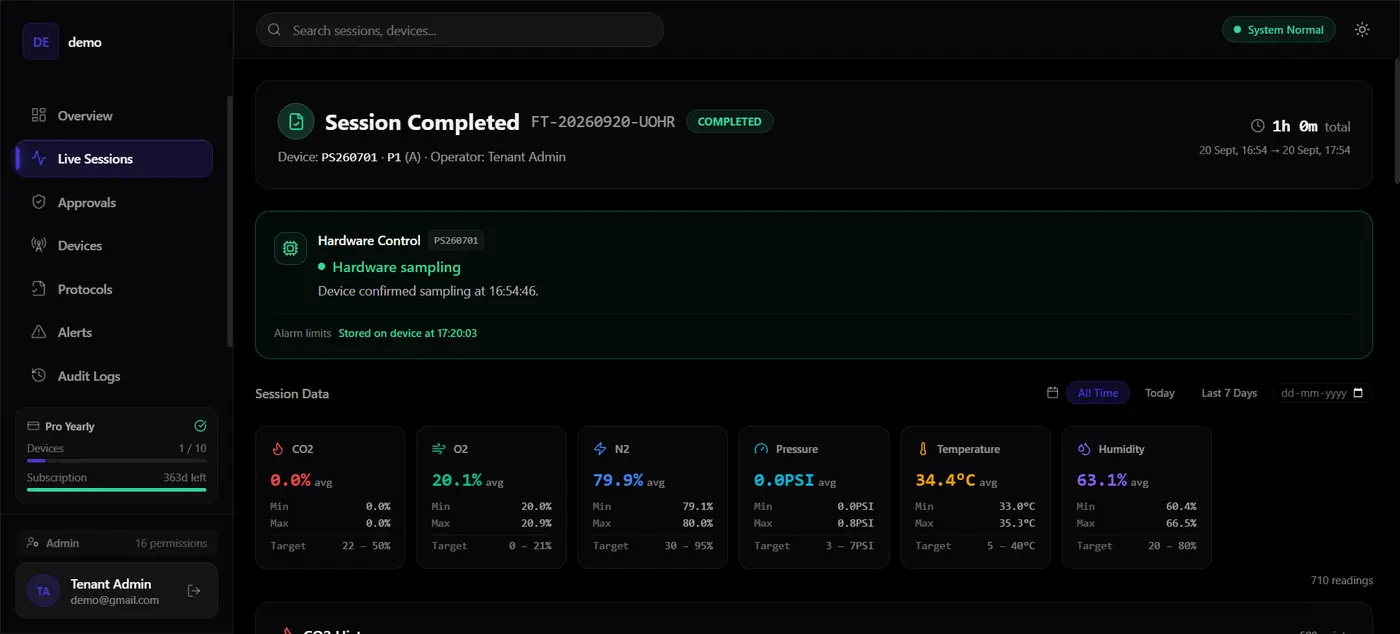Open the Alerts section
Viewport: 1400px width, 634px height.
[x=114, y=332]
